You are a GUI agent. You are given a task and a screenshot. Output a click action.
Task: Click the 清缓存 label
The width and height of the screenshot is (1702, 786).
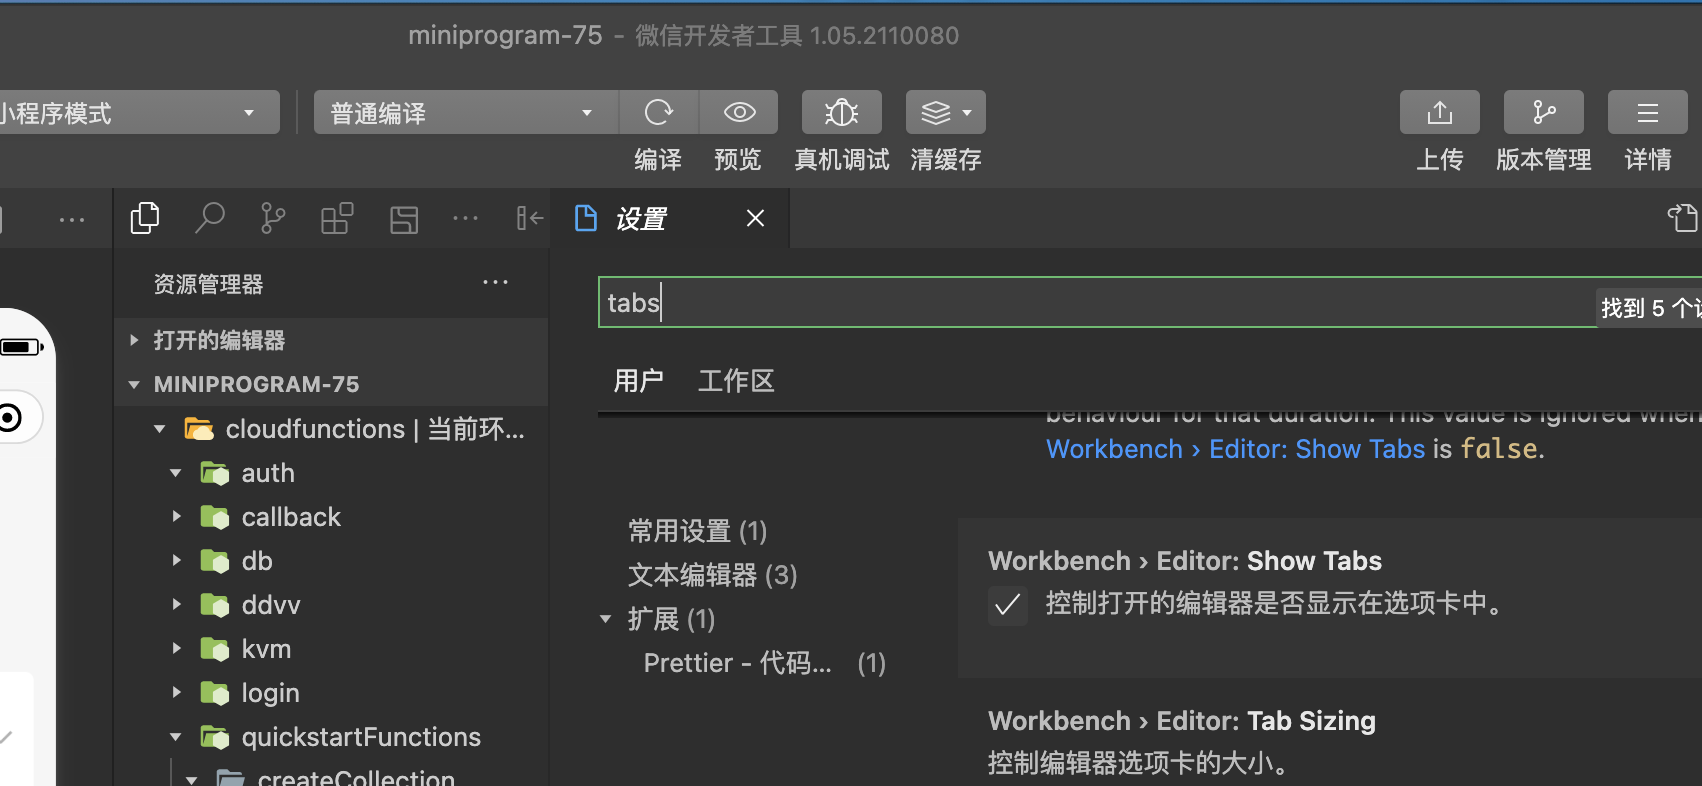click(945, 160)
